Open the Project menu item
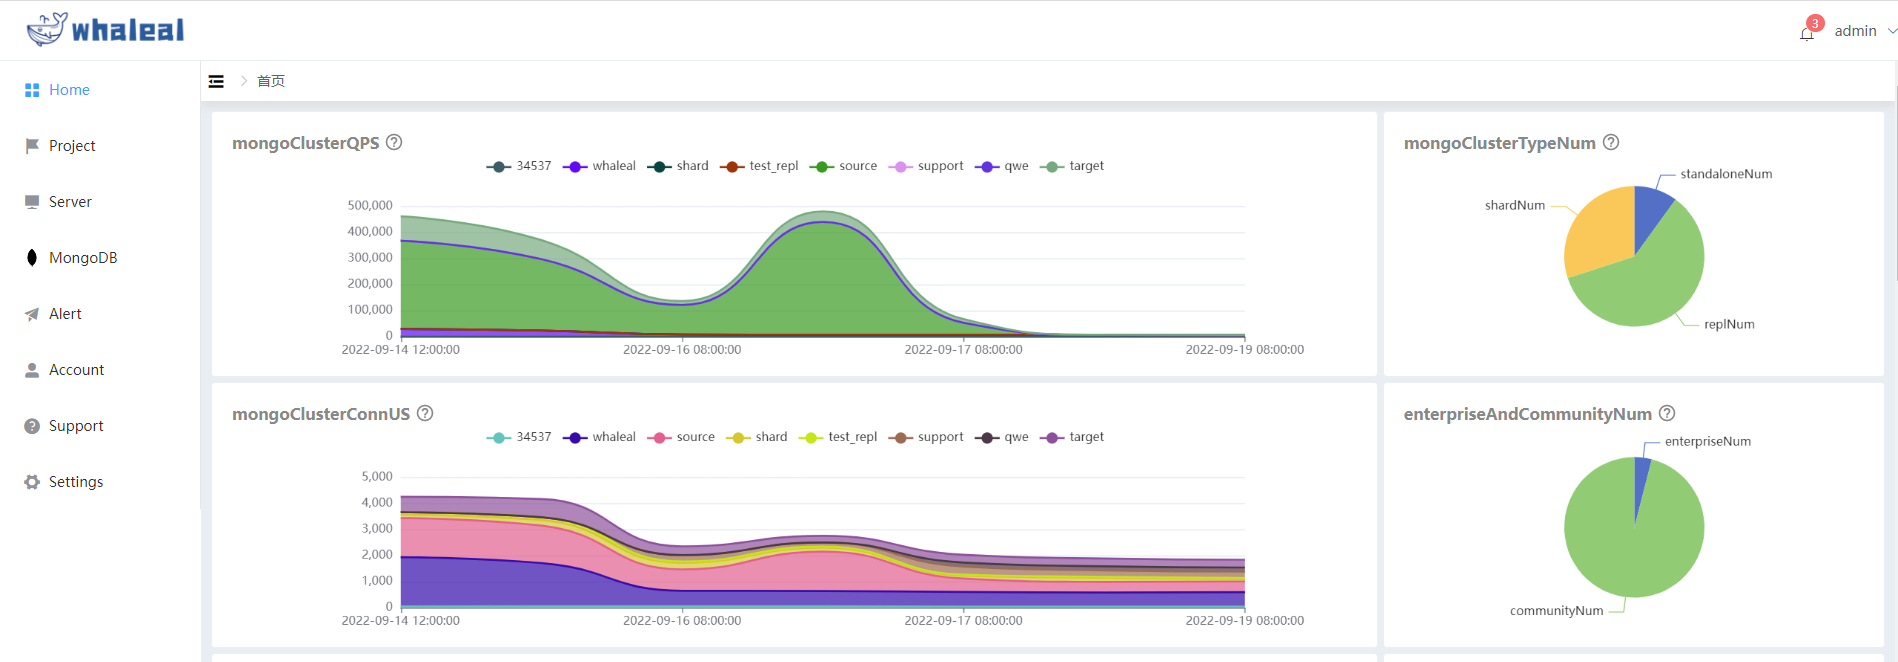The height and width of the screenshot is (662, 1898). point(72,146)
